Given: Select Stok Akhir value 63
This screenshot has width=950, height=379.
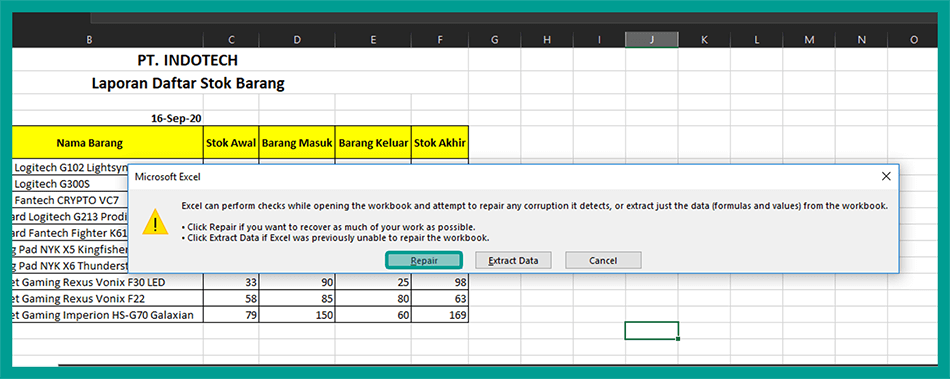Looking at the screenshot, I should pyautogui.click(x=440, y=298).
